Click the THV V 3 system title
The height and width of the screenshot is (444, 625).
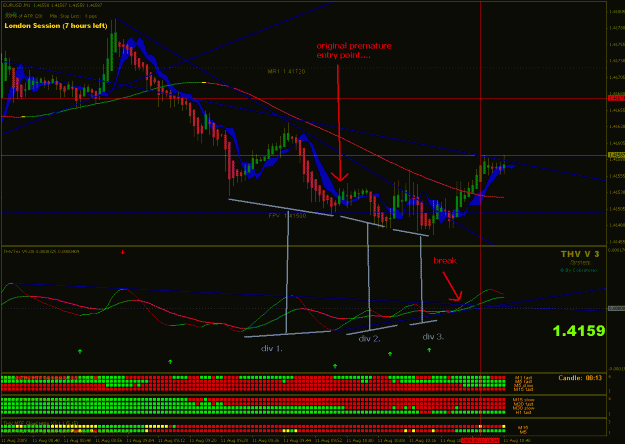[580, 254]
